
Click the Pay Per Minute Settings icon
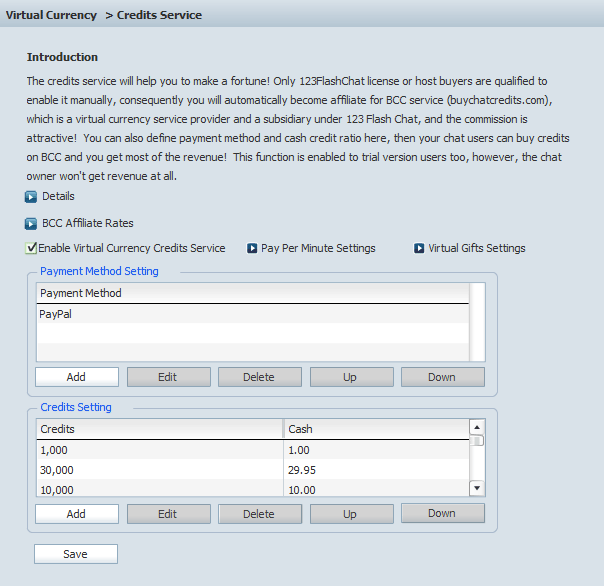click(x=252, y=248)
